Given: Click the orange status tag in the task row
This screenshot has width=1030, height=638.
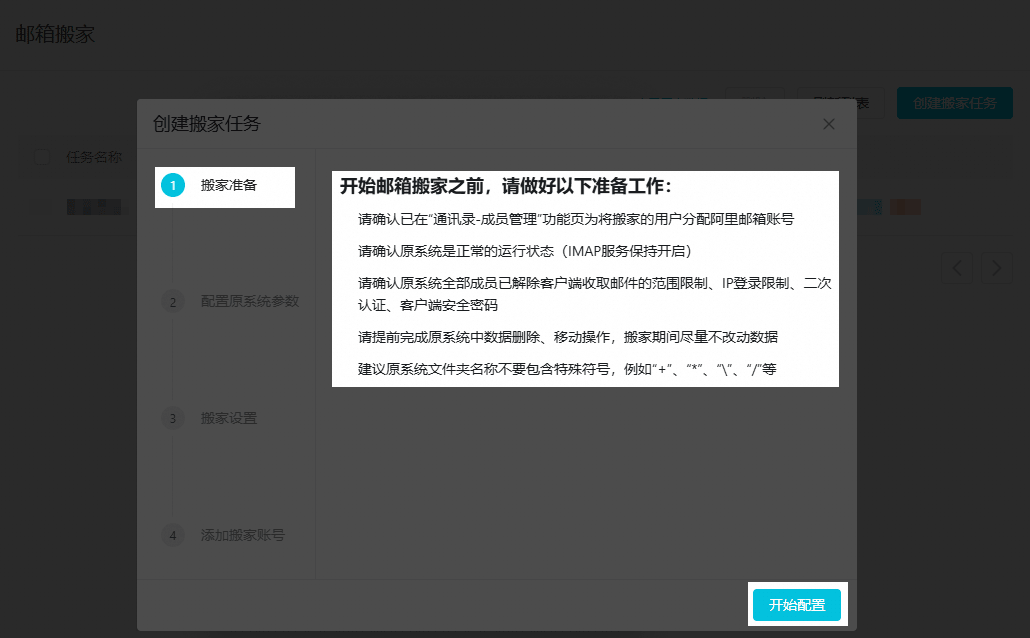Looking at the screenshot, I should point(905,206).
